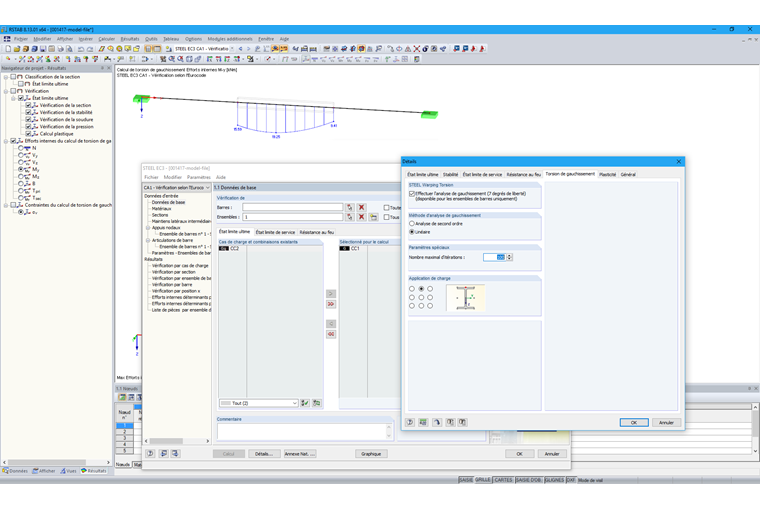The image size is (760, 509).
Task: Open the Tout (2) filter dropdown
Action: pyautogui.click(x=259, y=403)
